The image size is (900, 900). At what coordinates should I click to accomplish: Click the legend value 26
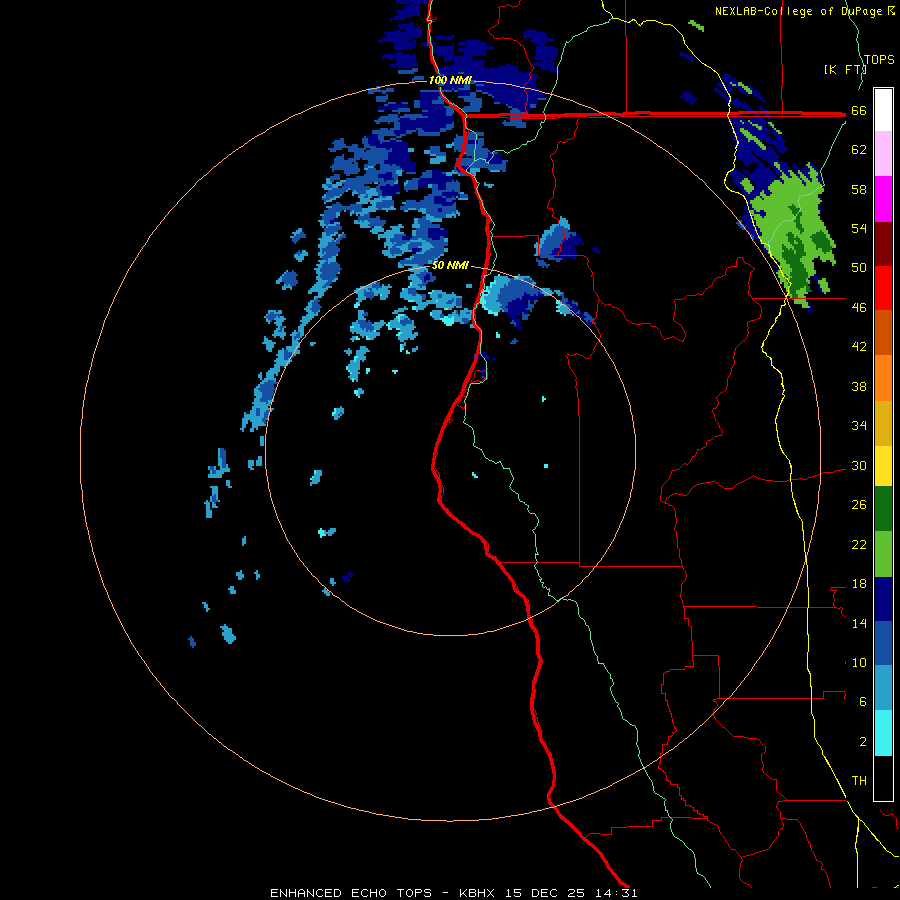point(859,505)
